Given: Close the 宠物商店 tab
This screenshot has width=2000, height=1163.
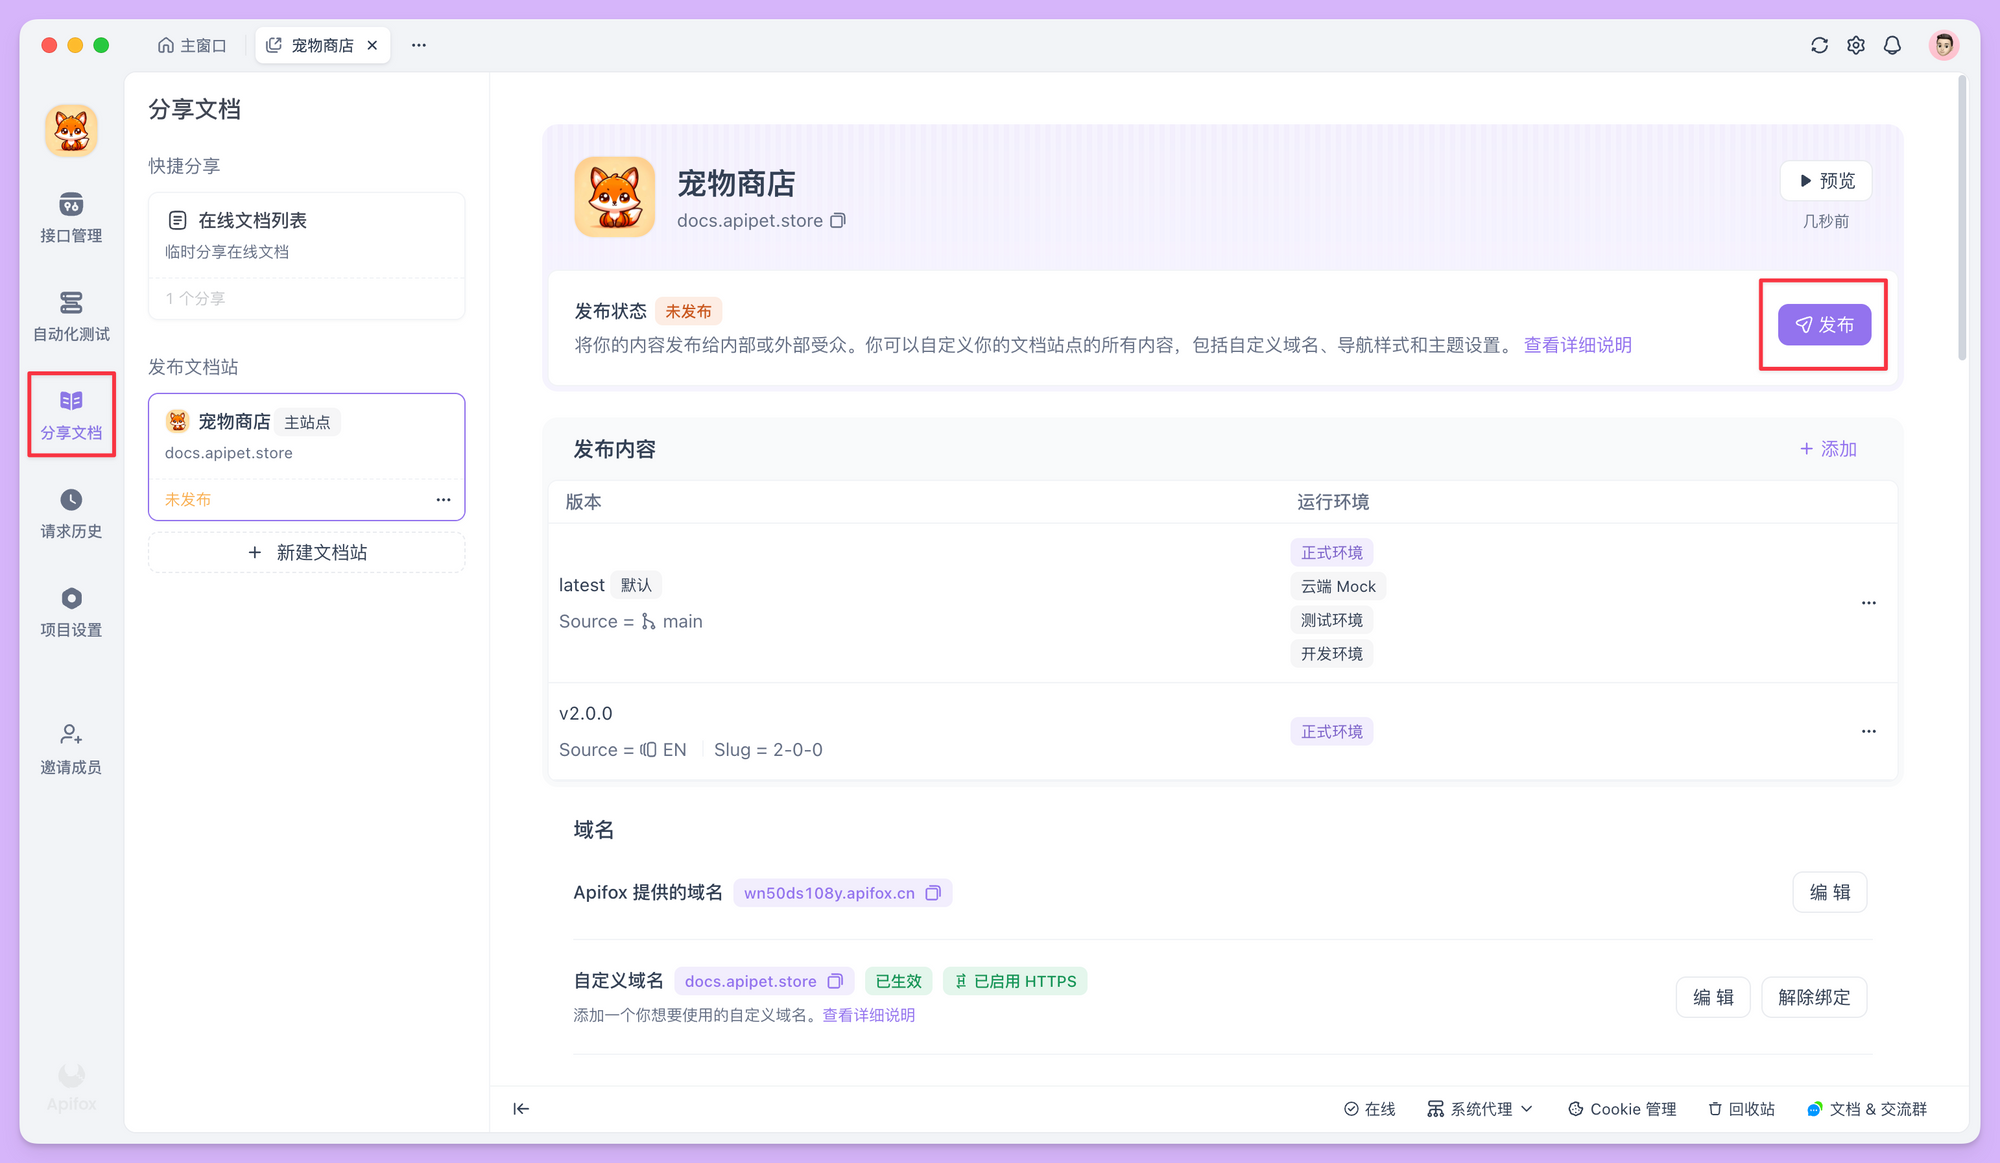Looking at the screenshot, I should (x=372, y=45).
